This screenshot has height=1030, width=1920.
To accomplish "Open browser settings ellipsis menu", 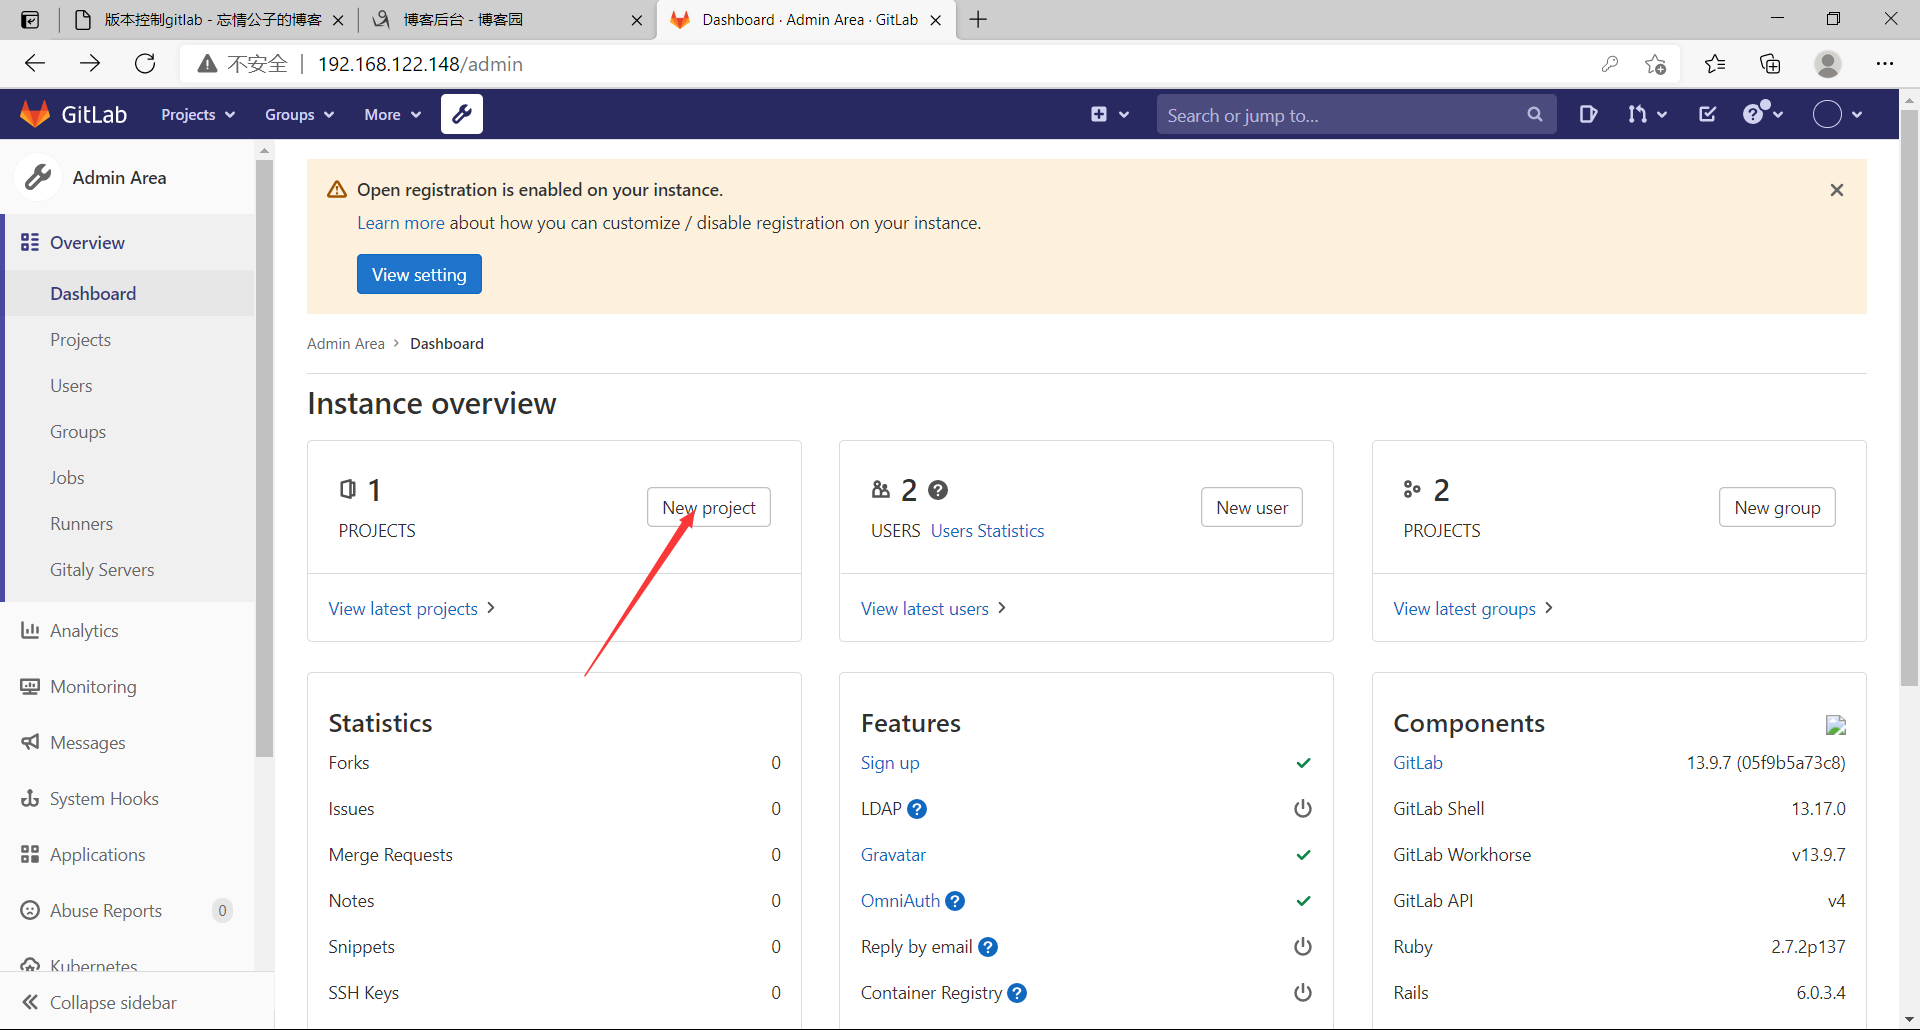I will tap(1885, 64).
